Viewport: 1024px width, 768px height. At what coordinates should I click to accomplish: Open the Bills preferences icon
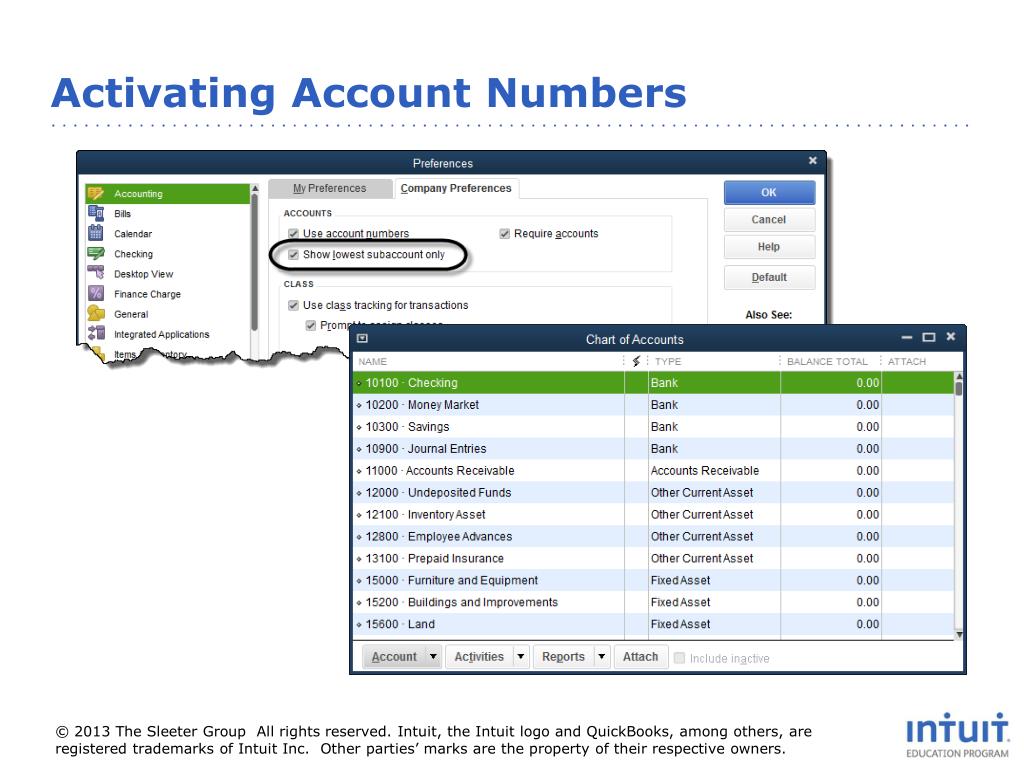click(x=96, y=214)
